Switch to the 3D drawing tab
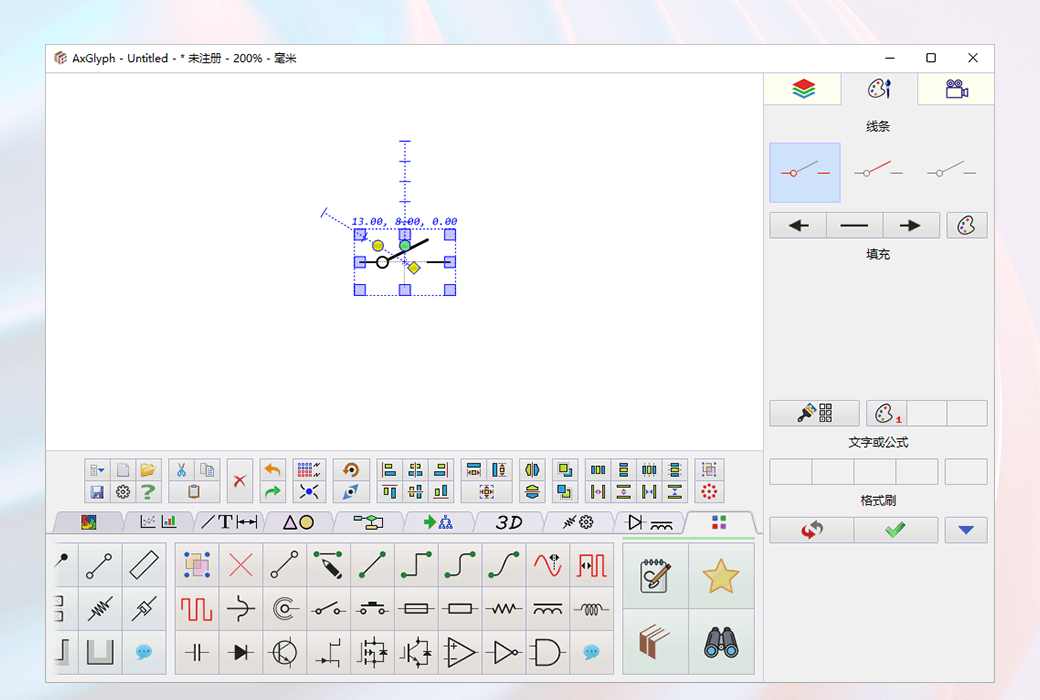 click(508, 522)
